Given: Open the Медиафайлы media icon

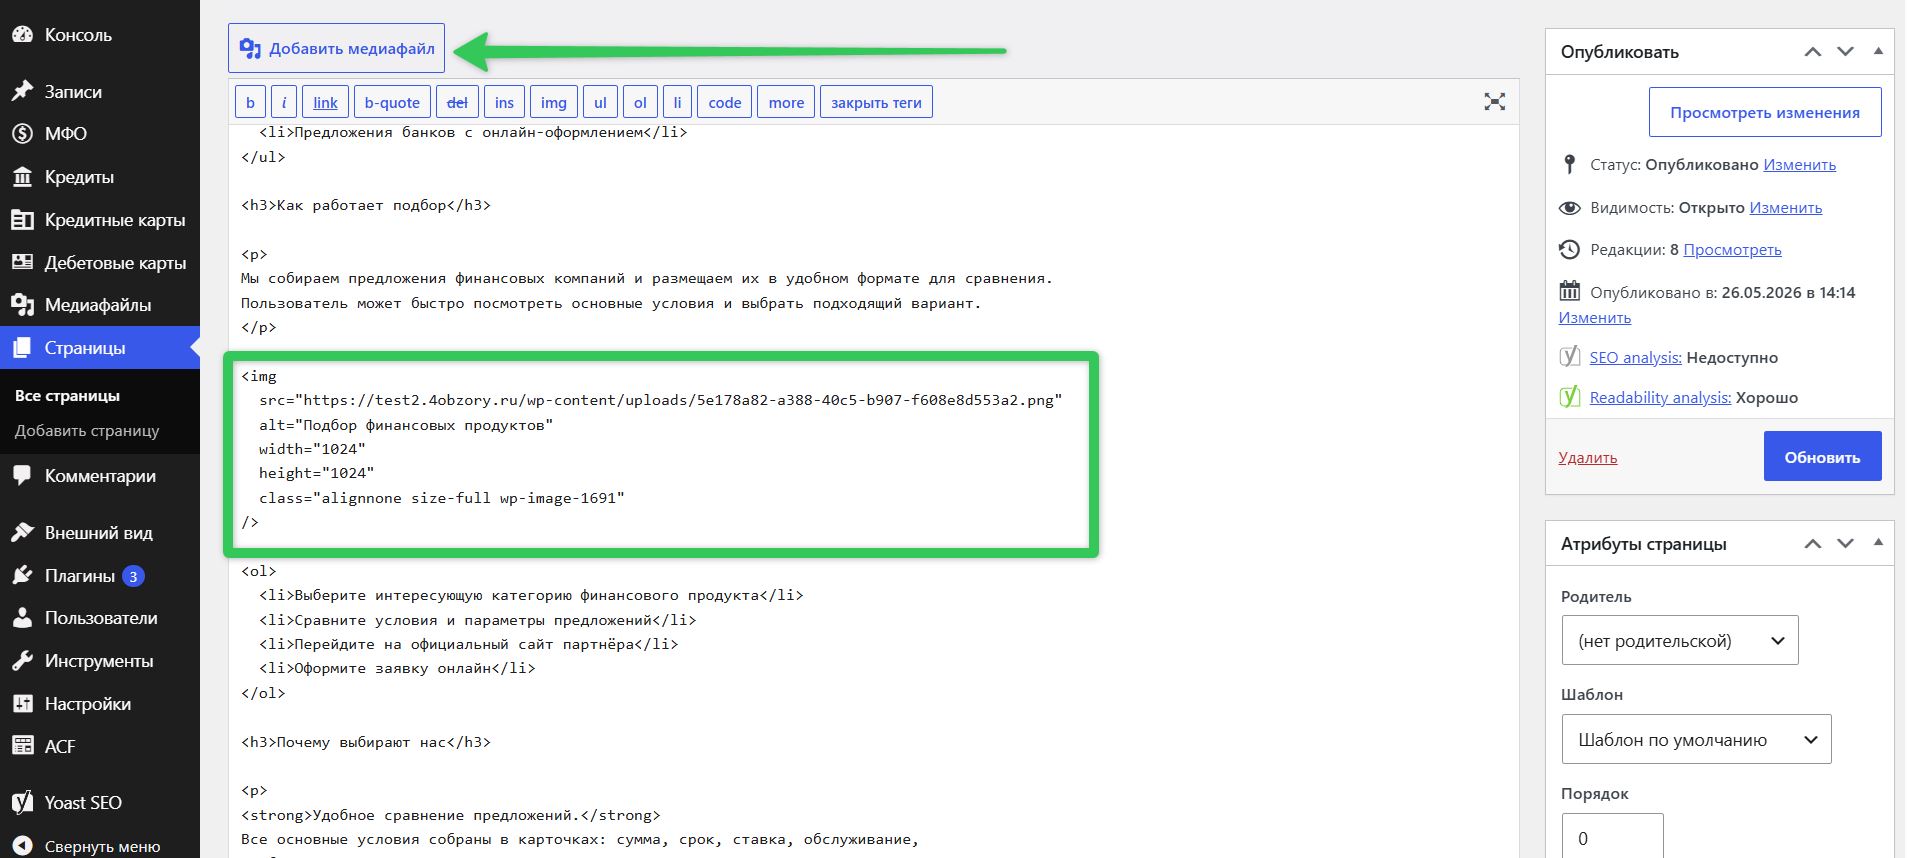Looking at the screenshot, I should tap(22, 305).
